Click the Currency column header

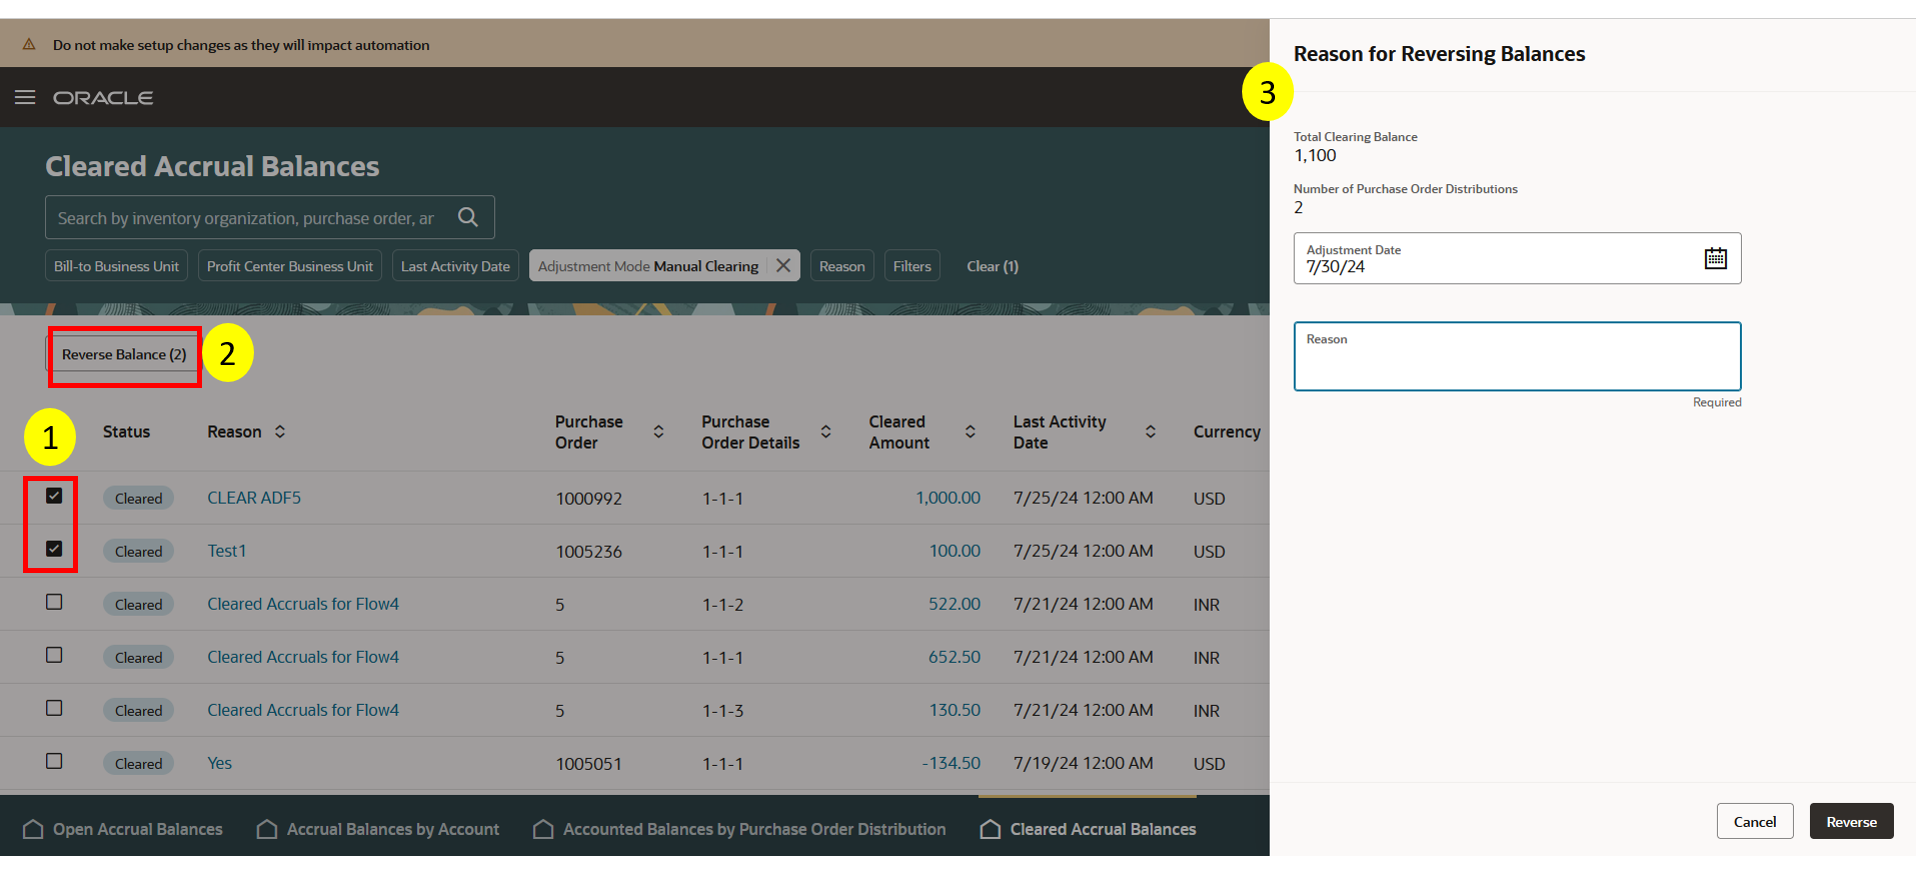click(x=1226, y=431)
